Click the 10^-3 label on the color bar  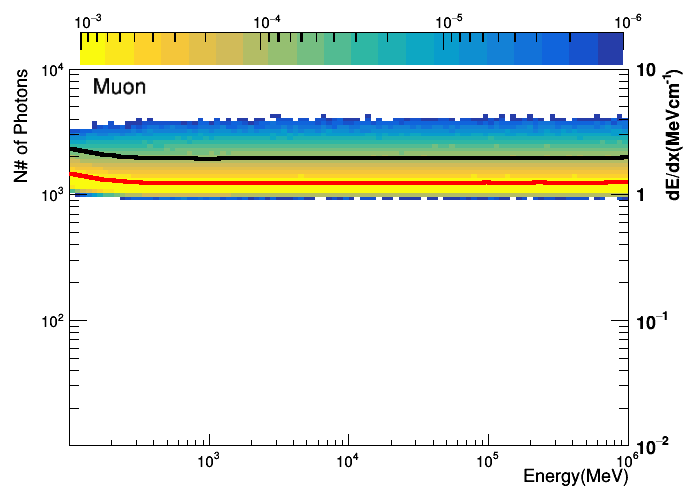tap(88, 22)
